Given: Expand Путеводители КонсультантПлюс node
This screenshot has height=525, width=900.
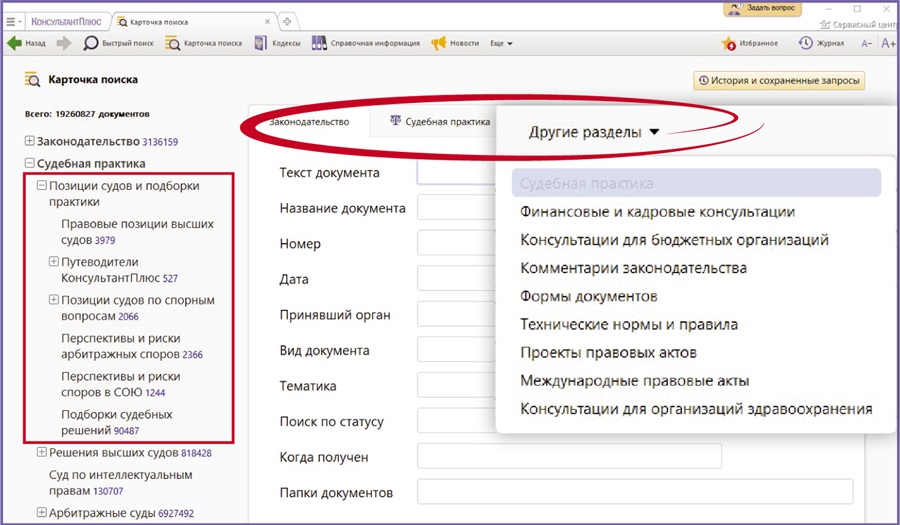Looking at the screenshot, I should click(54, 262).
